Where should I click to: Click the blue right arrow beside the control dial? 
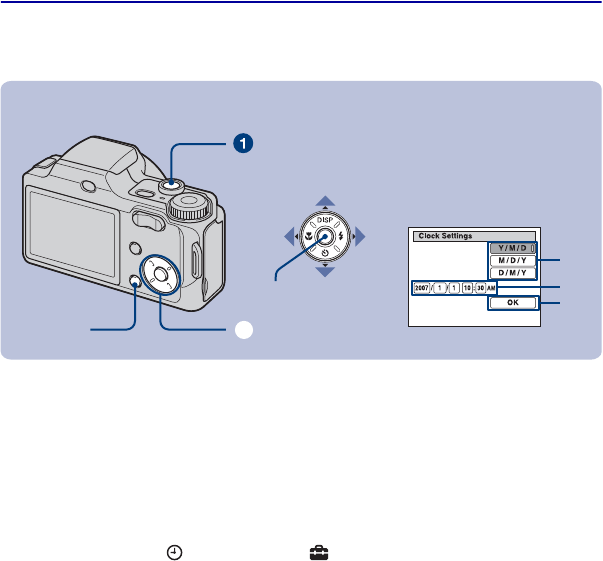click(360, 236)
